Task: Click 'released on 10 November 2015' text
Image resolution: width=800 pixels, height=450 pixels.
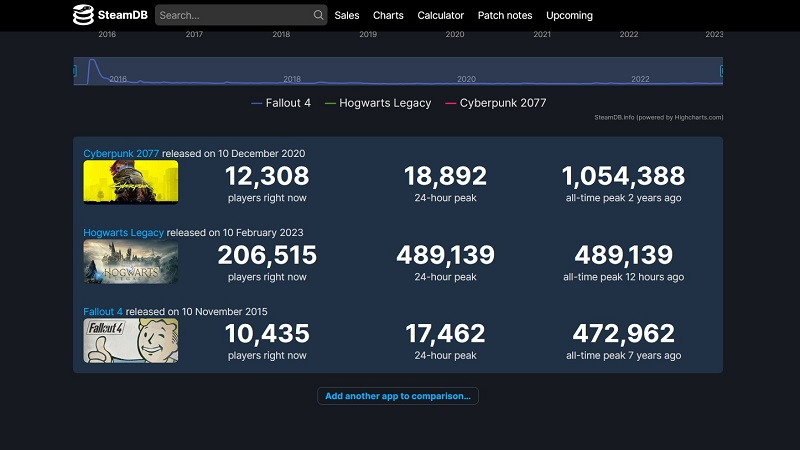Action: click(x=196, y=312)
